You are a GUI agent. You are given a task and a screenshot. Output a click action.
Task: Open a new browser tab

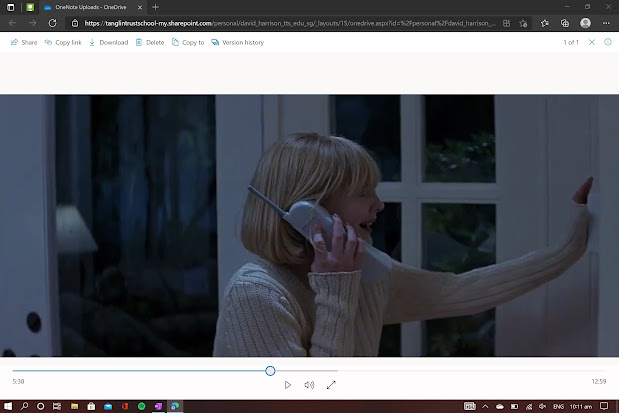pyautogui.click(x=156, y=7)
